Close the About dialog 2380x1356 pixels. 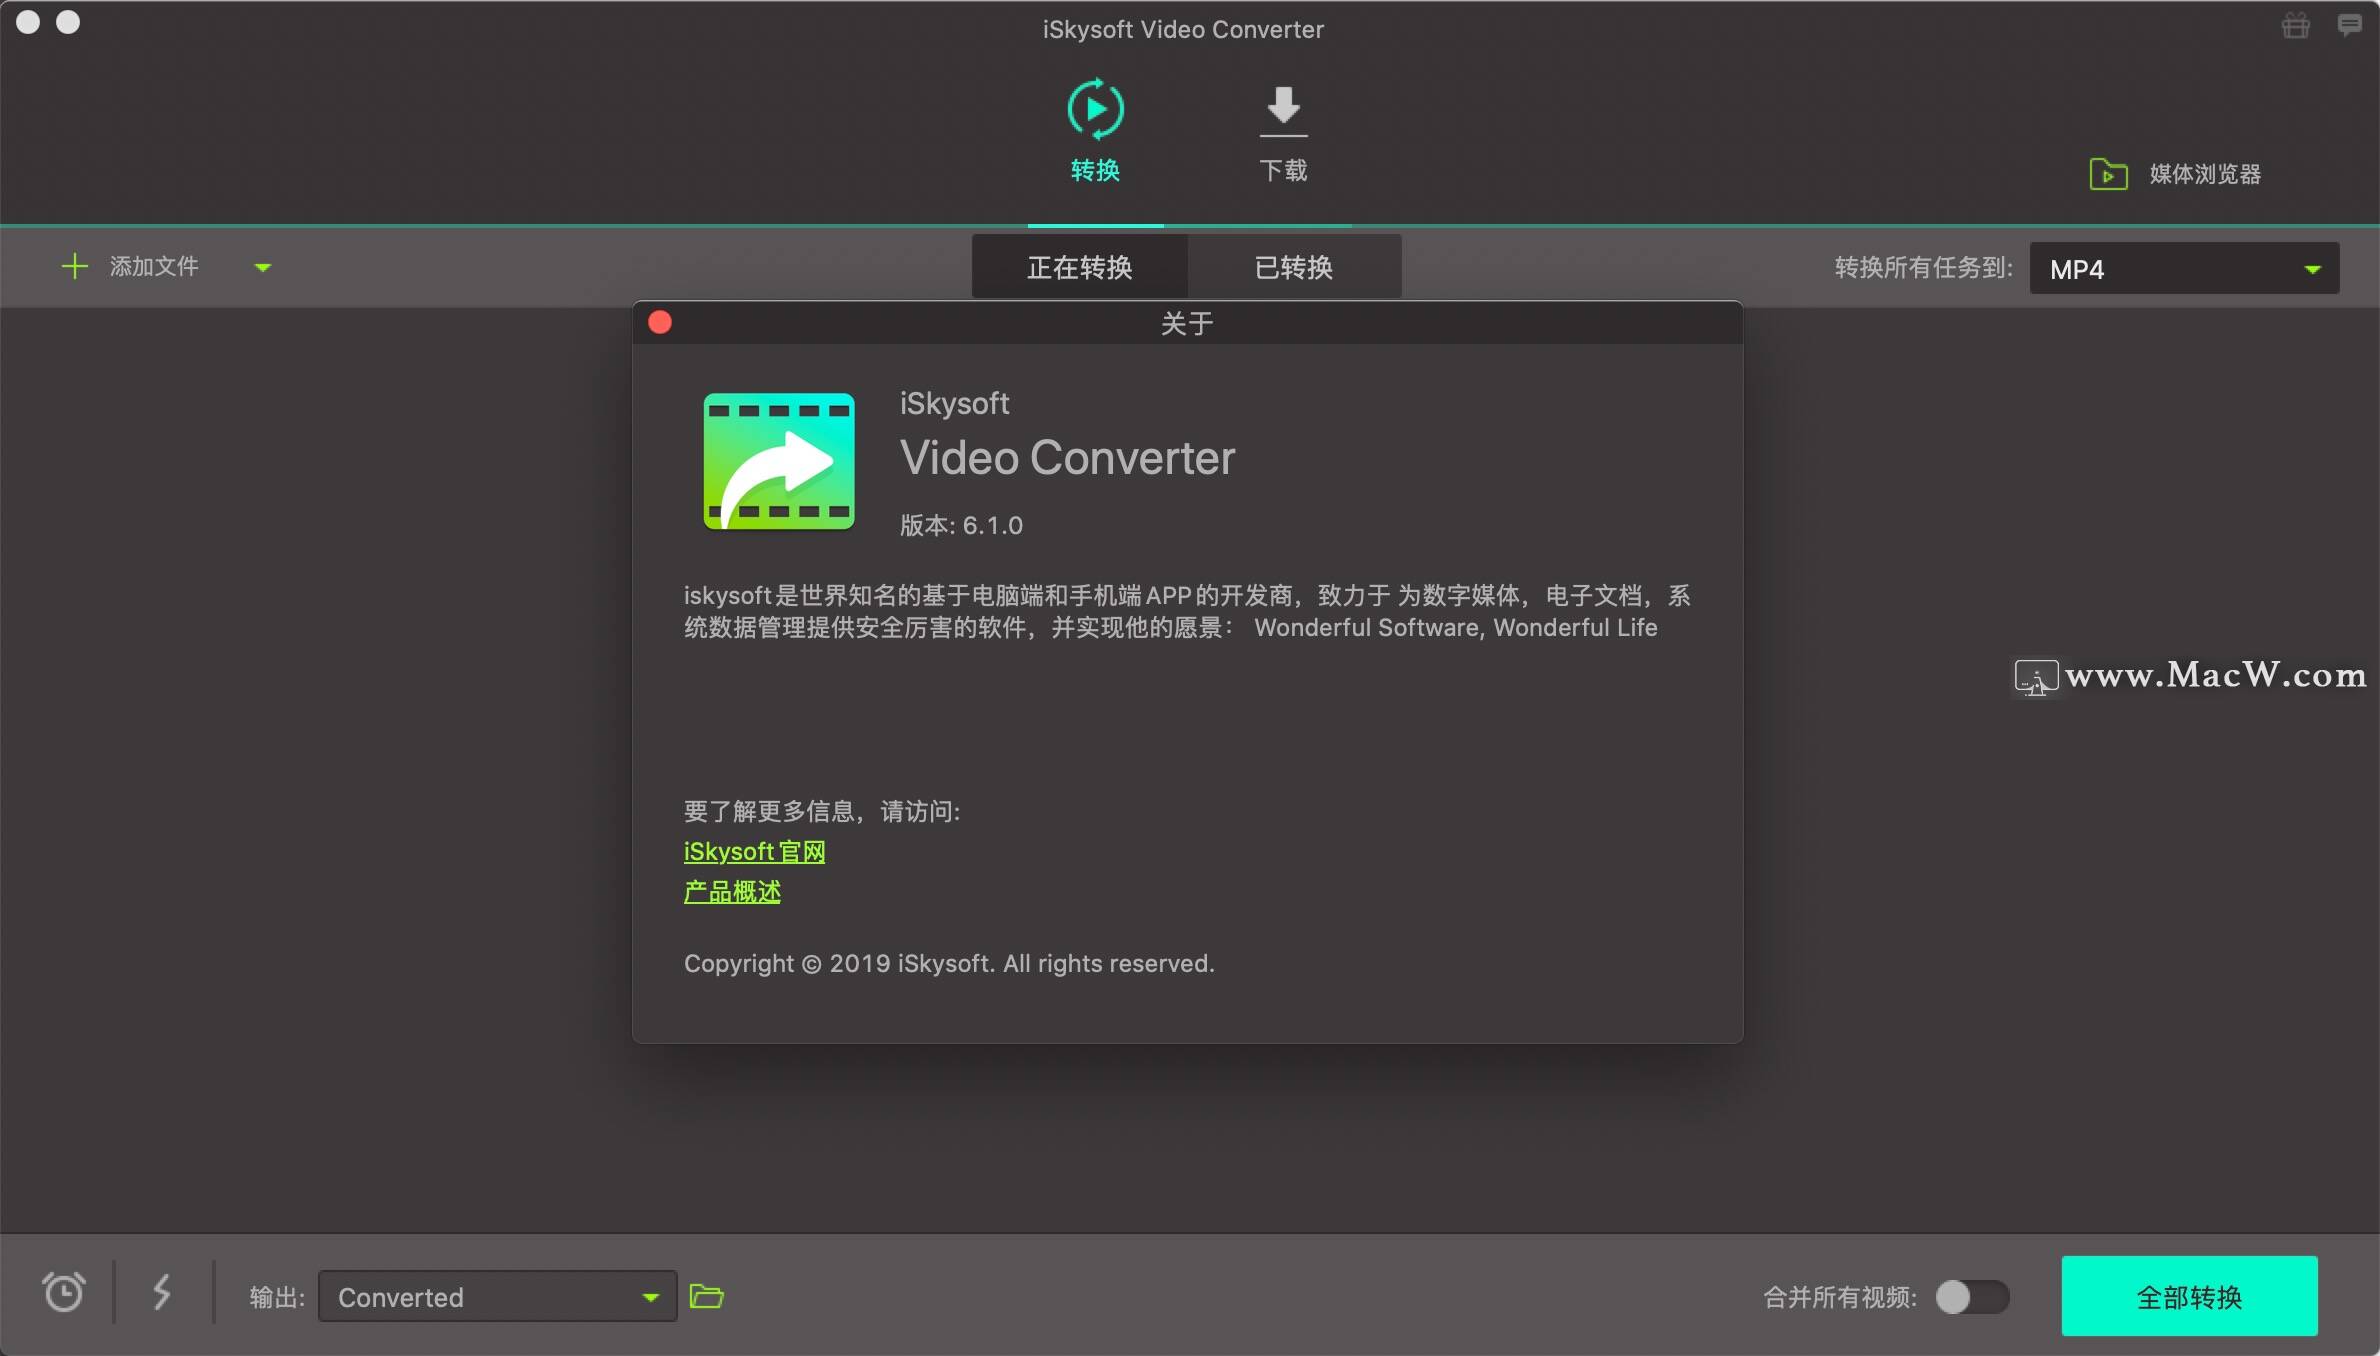click(660, 322)
